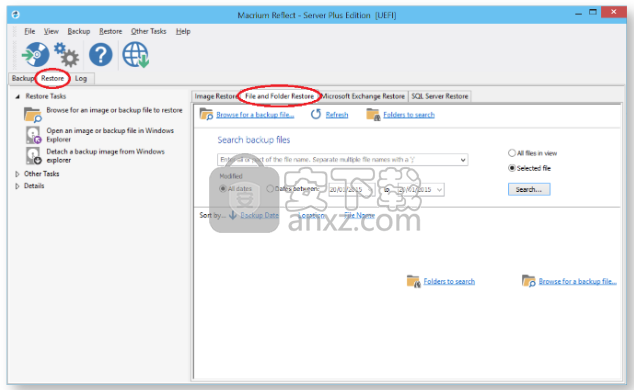
Task: Click the globe download update icon
Action: 136,55
